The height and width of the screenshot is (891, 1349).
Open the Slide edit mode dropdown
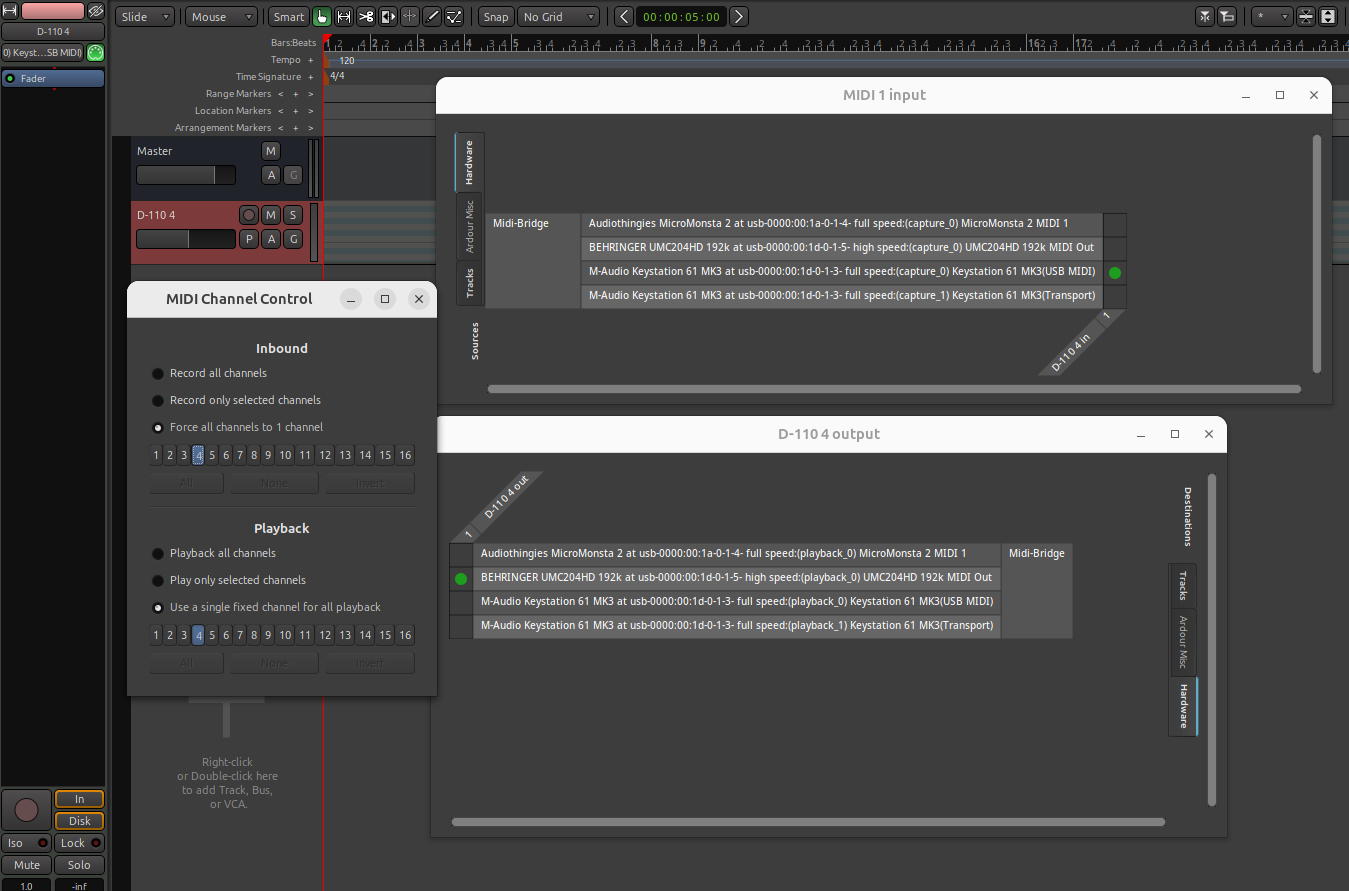pos(145,17)
